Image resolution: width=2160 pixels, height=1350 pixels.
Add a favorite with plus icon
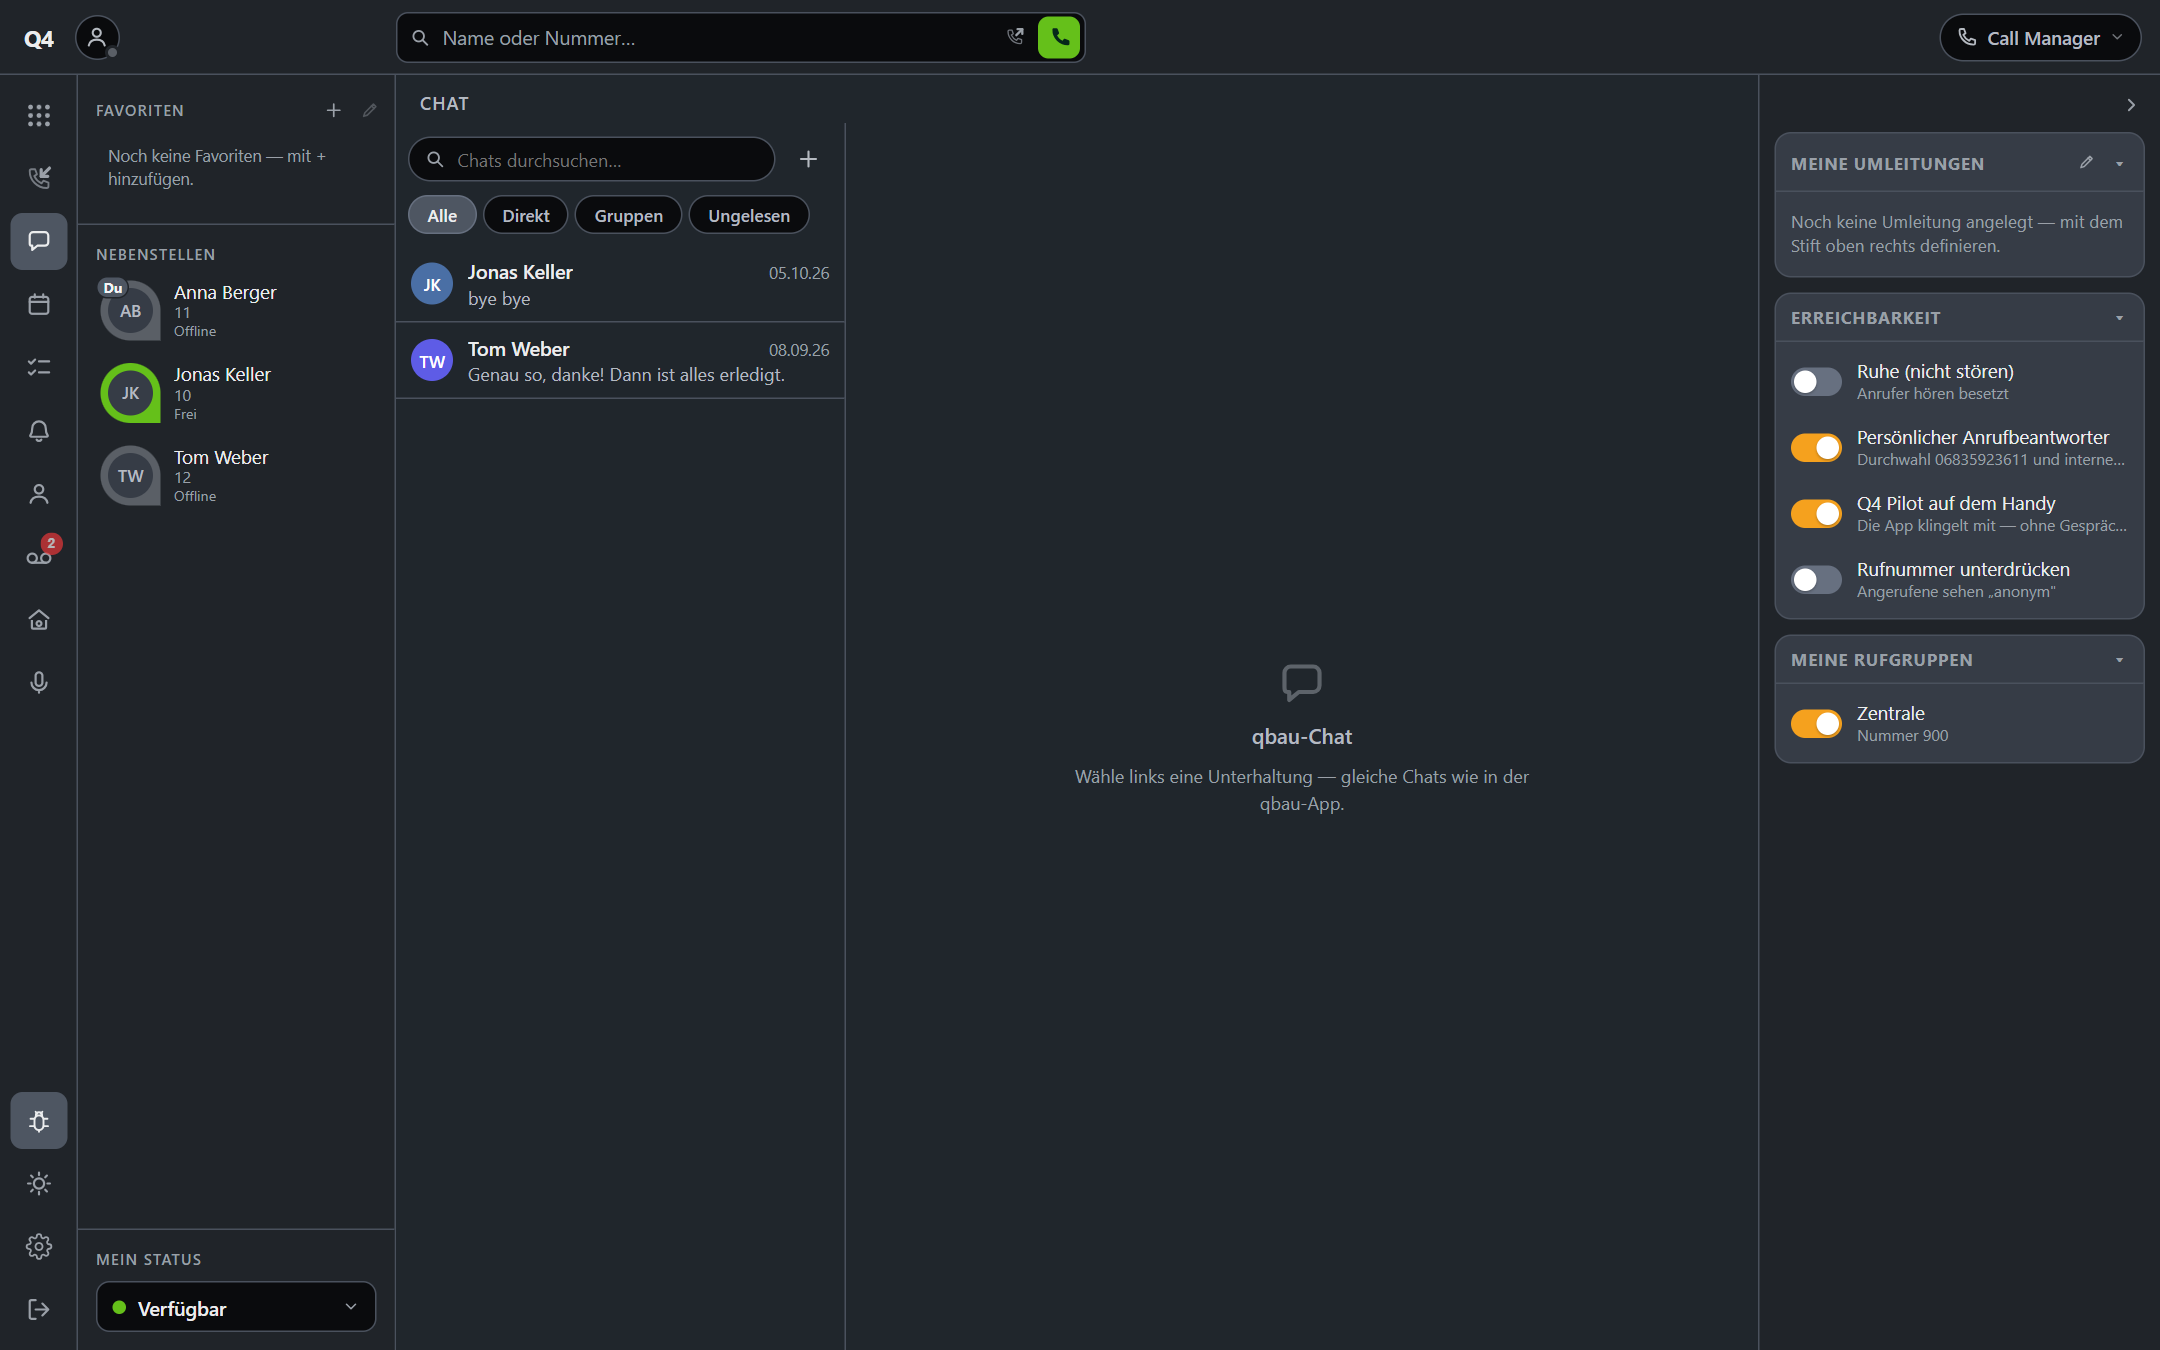(x=334, y=110)
